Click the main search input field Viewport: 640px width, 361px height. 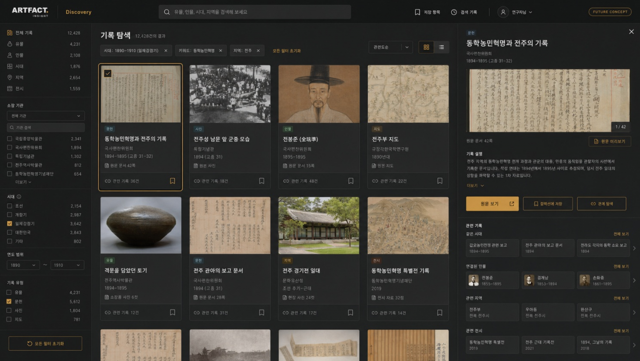pyautogui.click(x=255, y=12)
